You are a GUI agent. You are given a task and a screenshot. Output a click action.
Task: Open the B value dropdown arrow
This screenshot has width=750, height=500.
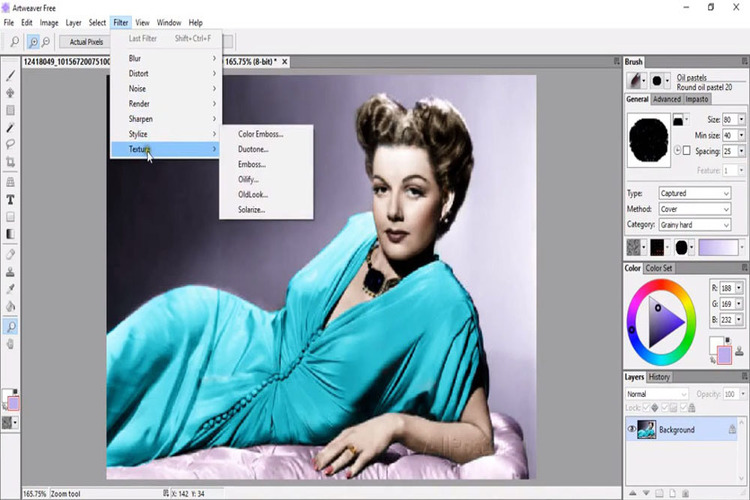[x=739, y=320]
